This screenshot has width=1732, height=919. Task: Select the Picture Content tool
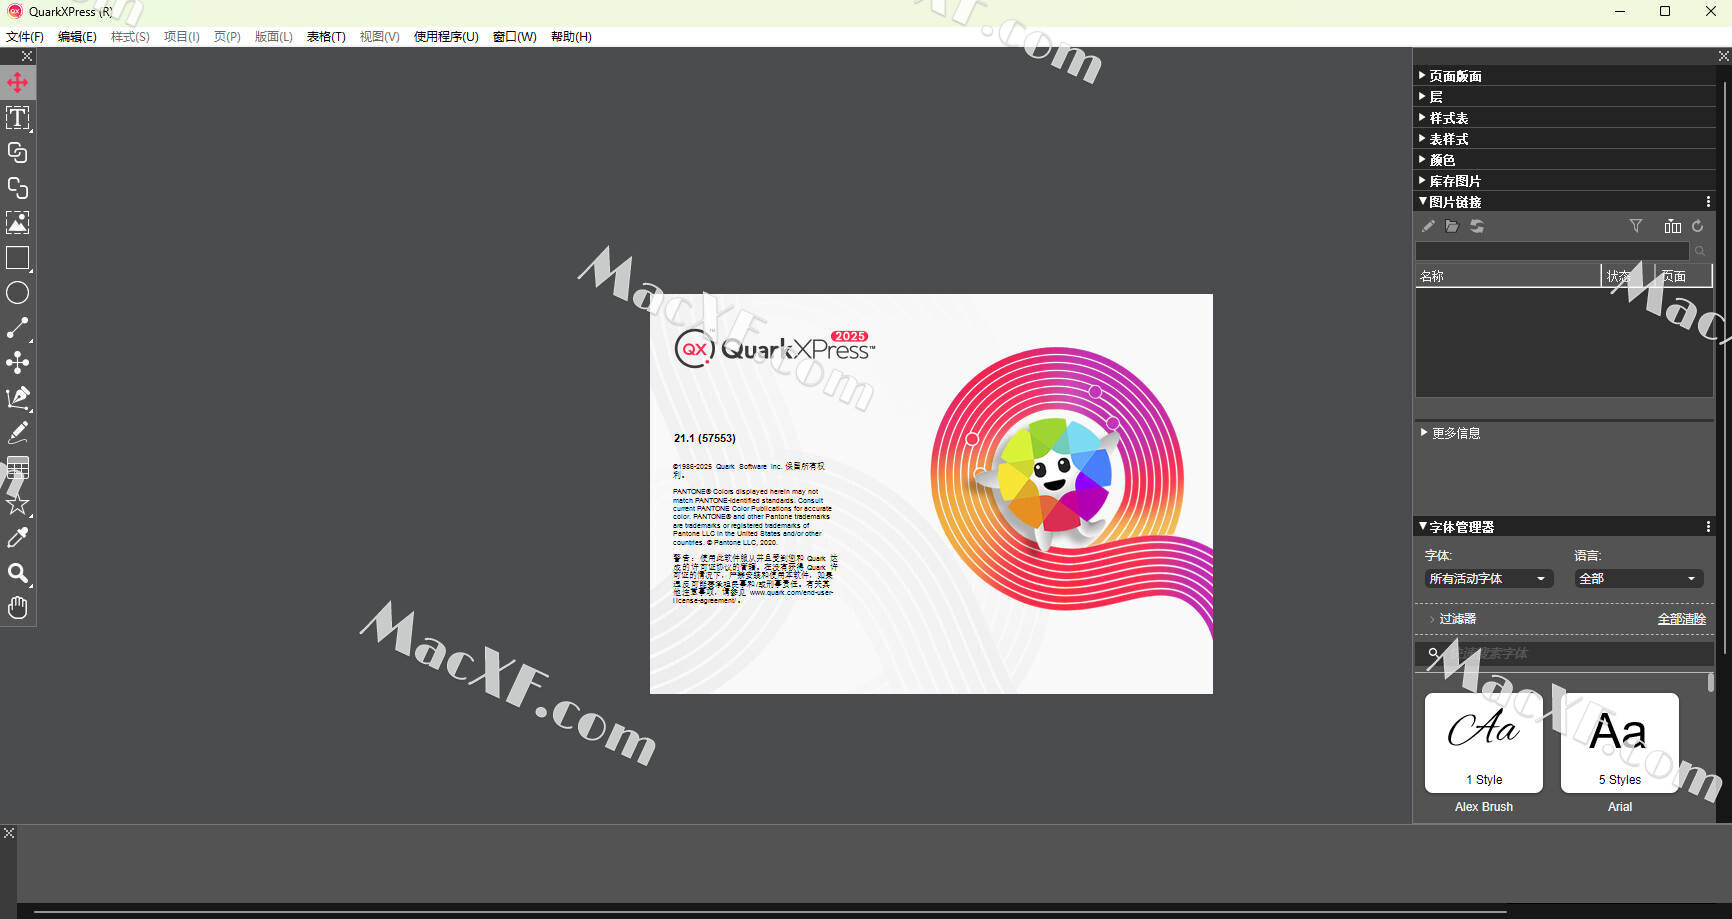point(18,223)
